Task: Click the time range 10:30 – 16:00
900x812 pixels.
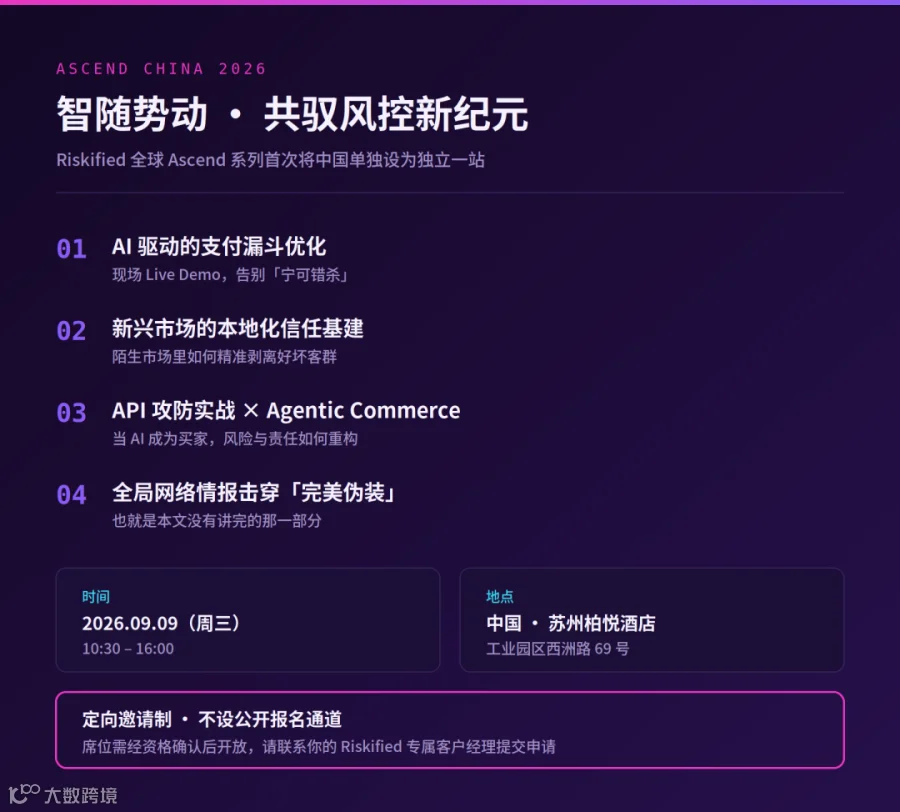Action: 128,648
